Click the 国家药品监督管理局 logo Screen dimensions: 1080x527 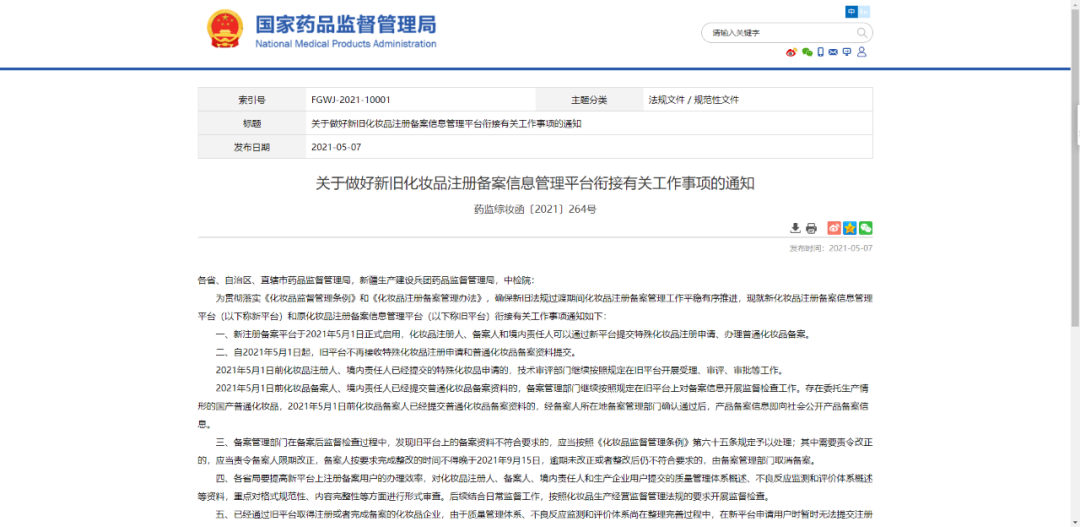click(322, 30)
